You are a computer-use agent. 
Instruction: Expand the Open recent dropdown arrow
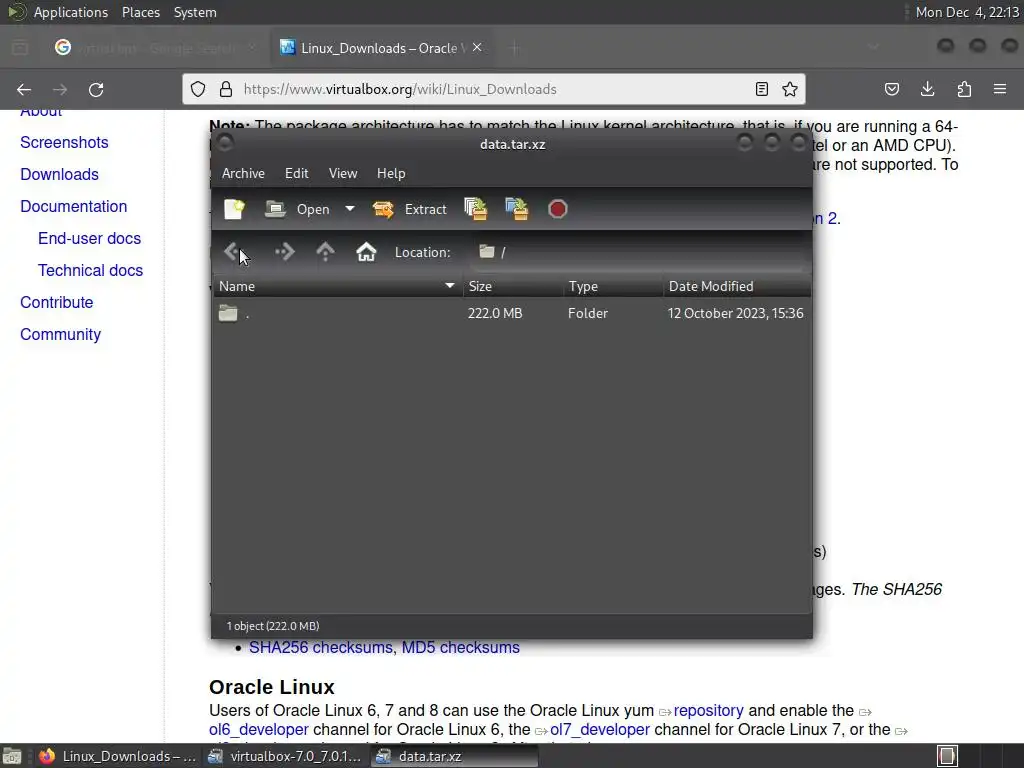pos(350,209)
